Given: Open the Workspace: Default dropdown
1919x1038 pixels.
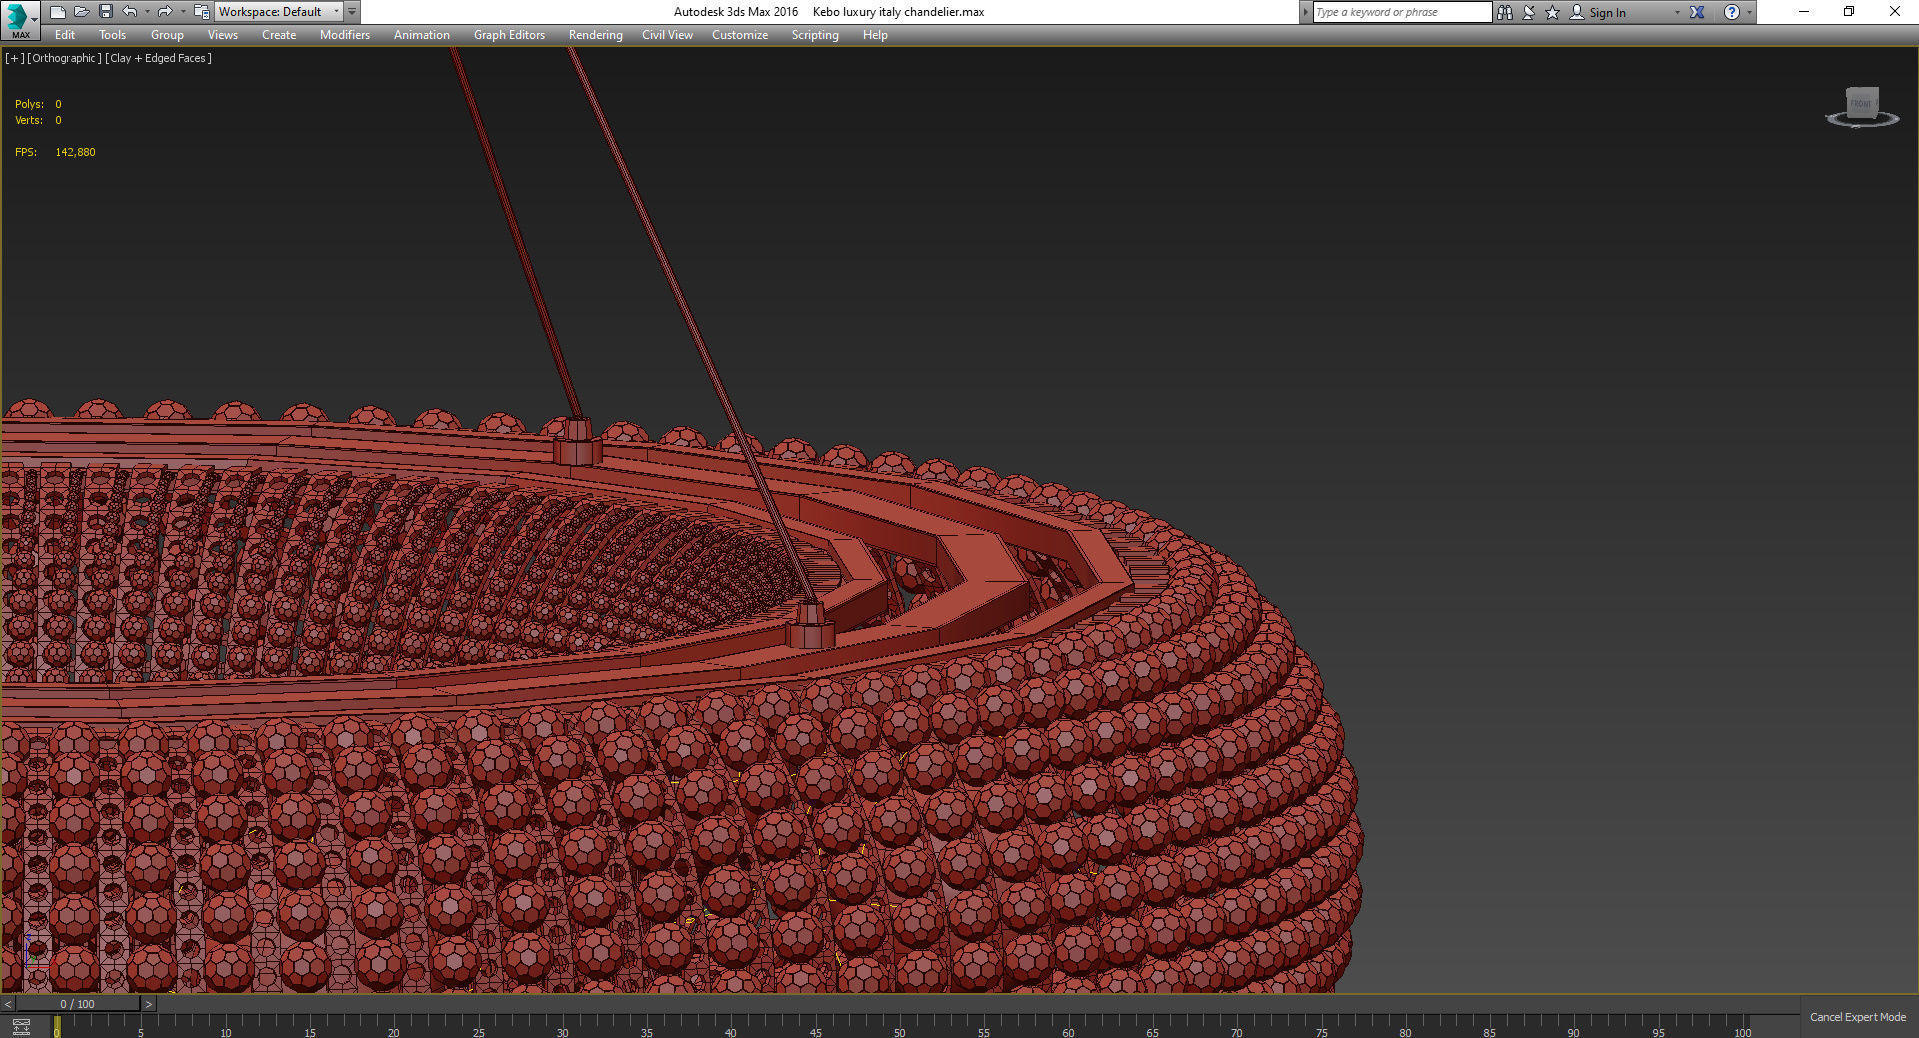Looking at the screenshot, I should point(279,12).
